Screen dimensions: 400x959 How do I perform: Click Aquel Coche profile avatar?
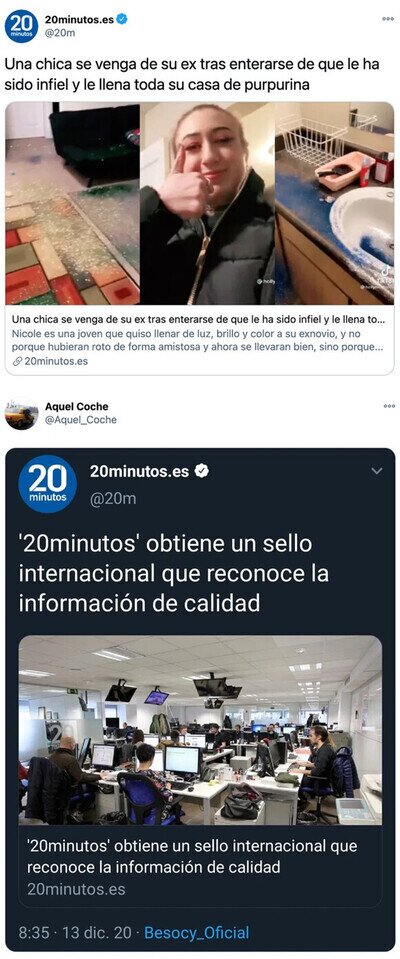21,413
